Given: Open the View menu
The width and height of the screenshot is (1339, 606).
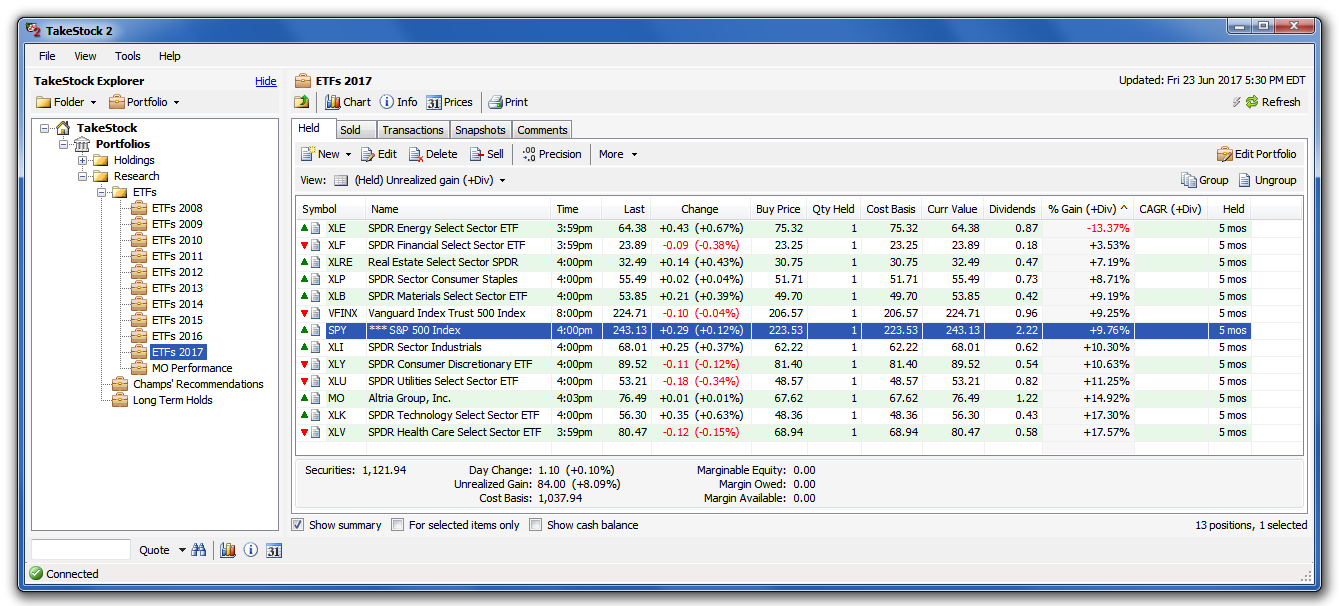Looking at the screenshot, I should (x=86, y=56).
